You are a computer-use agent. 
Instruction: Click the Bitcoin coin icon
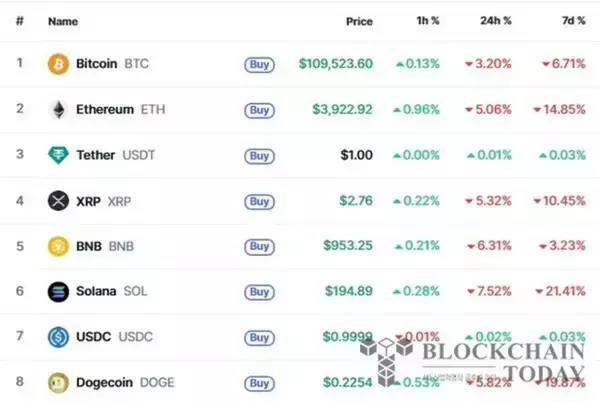(x=59, y=64)
